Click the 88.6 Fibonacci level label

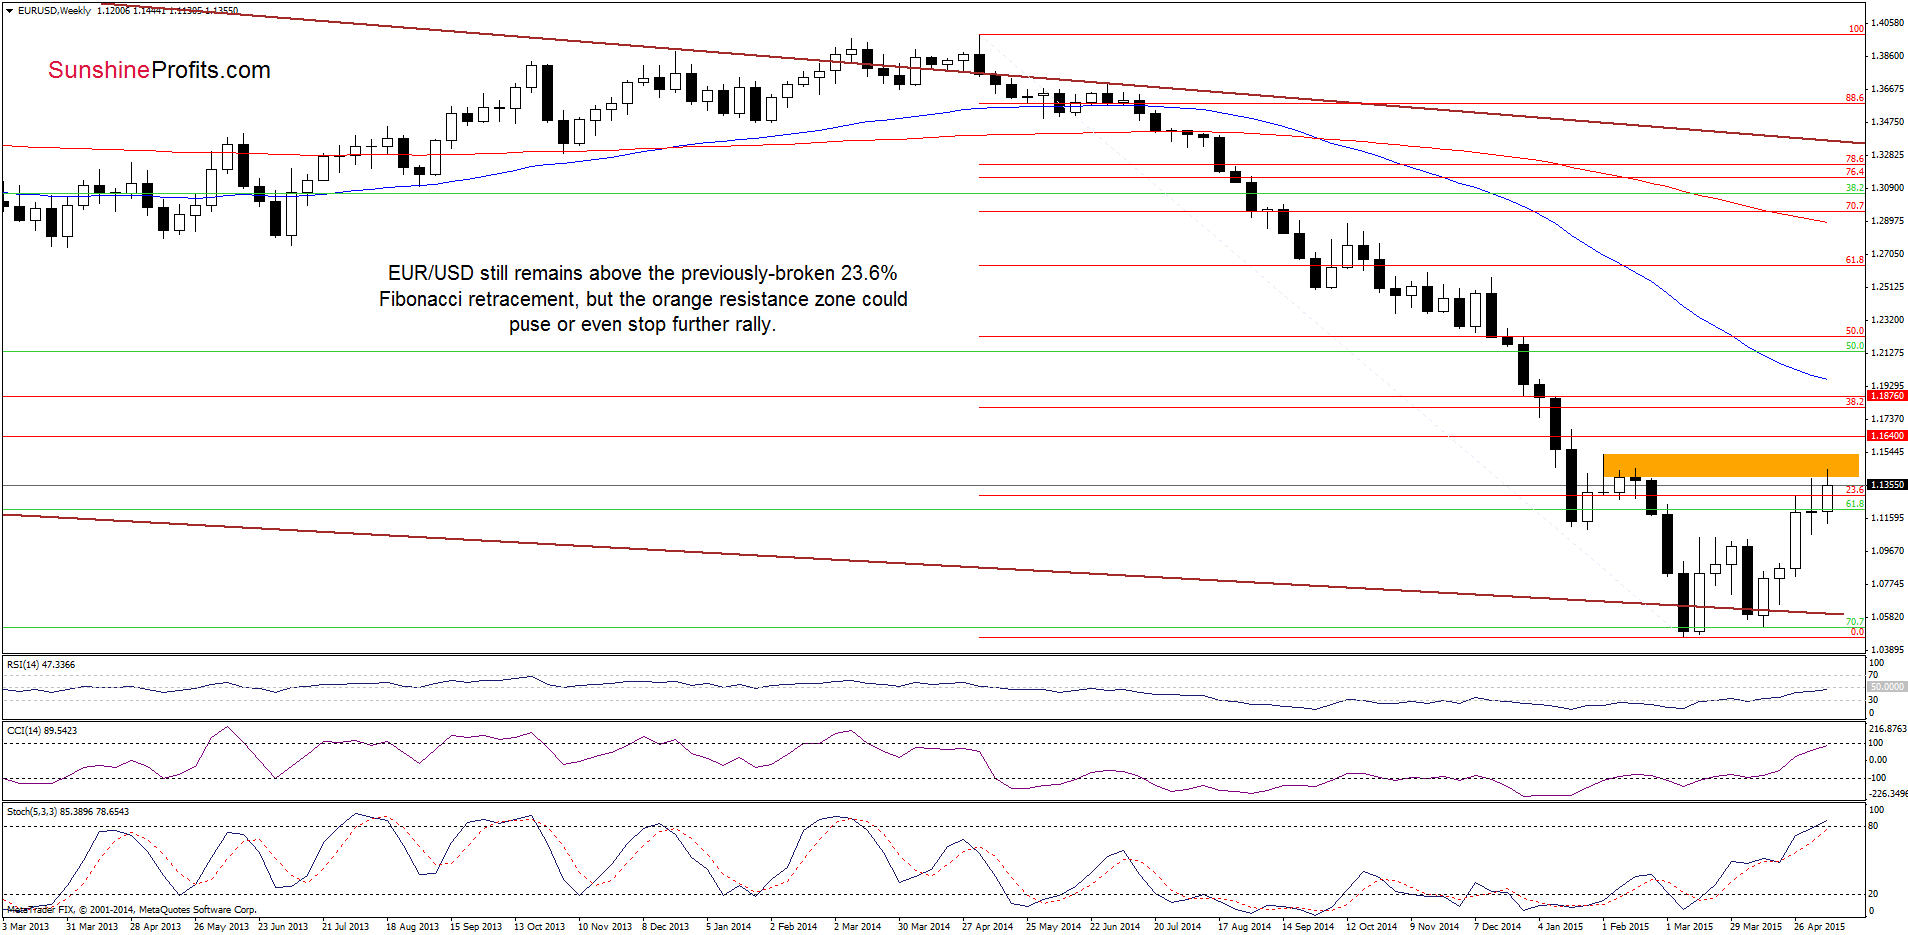(x=1855, y=98)
